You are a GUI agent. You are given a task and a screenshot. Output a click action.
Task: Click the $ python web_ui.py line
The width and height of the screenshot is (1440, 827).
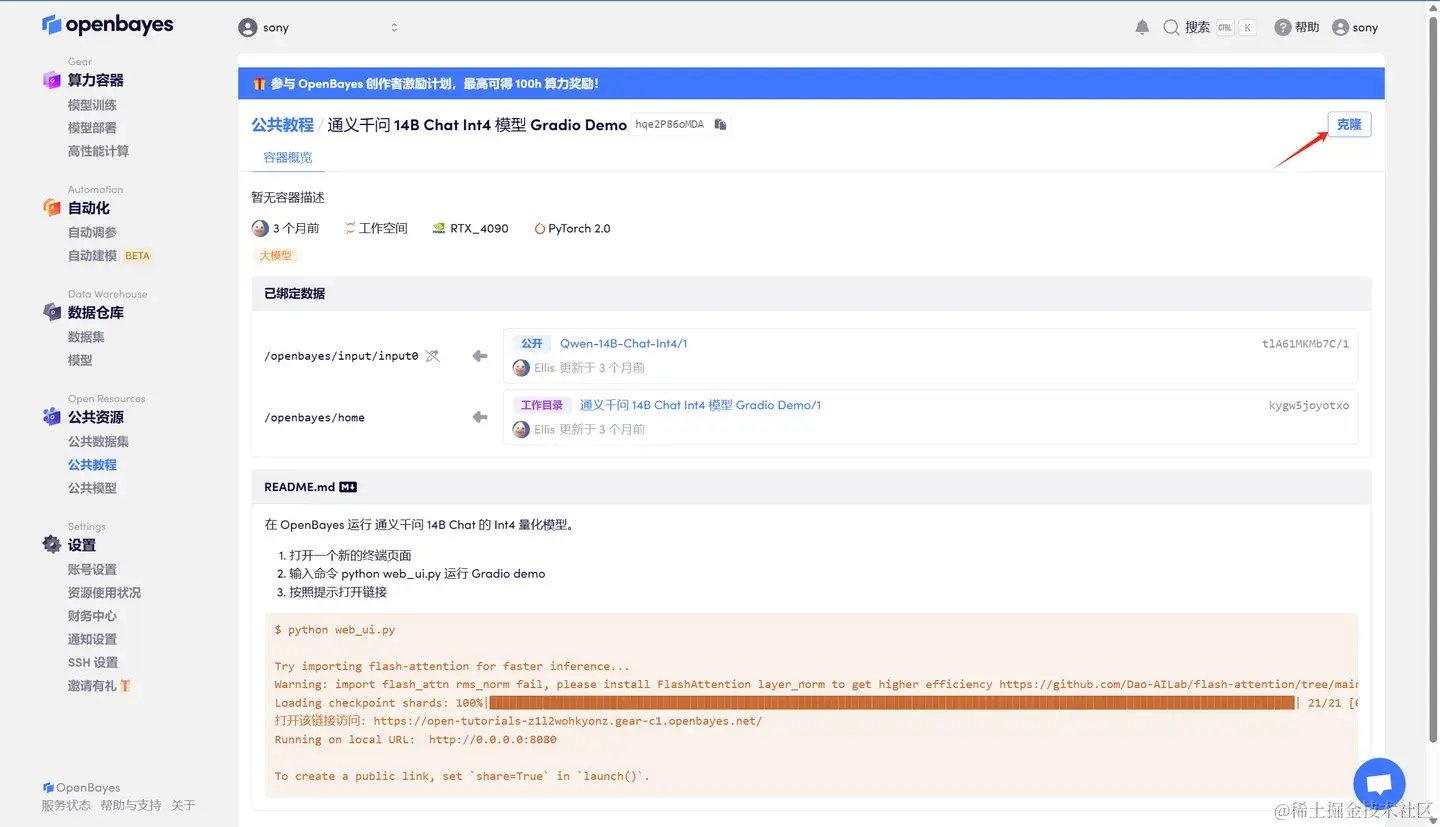pyautogui.click(x=335, y=630)
